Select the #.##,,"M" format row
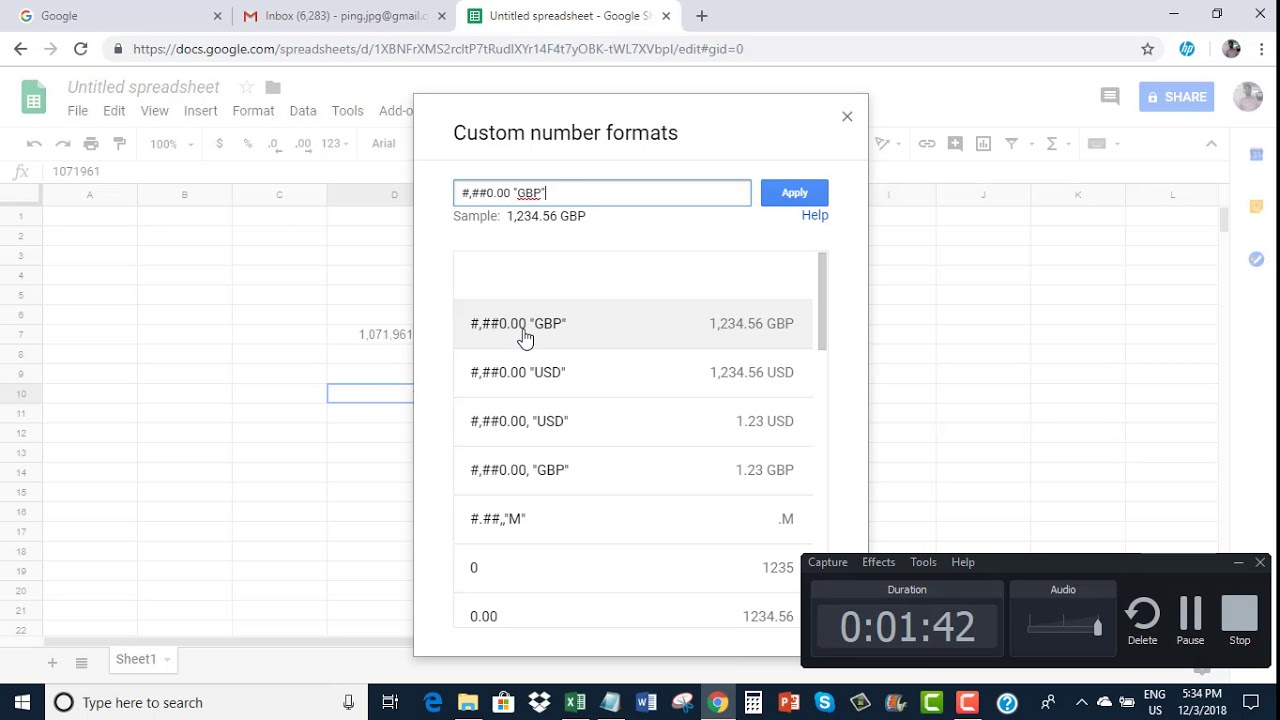This screenshot has width=1280, height=720. 633,519
